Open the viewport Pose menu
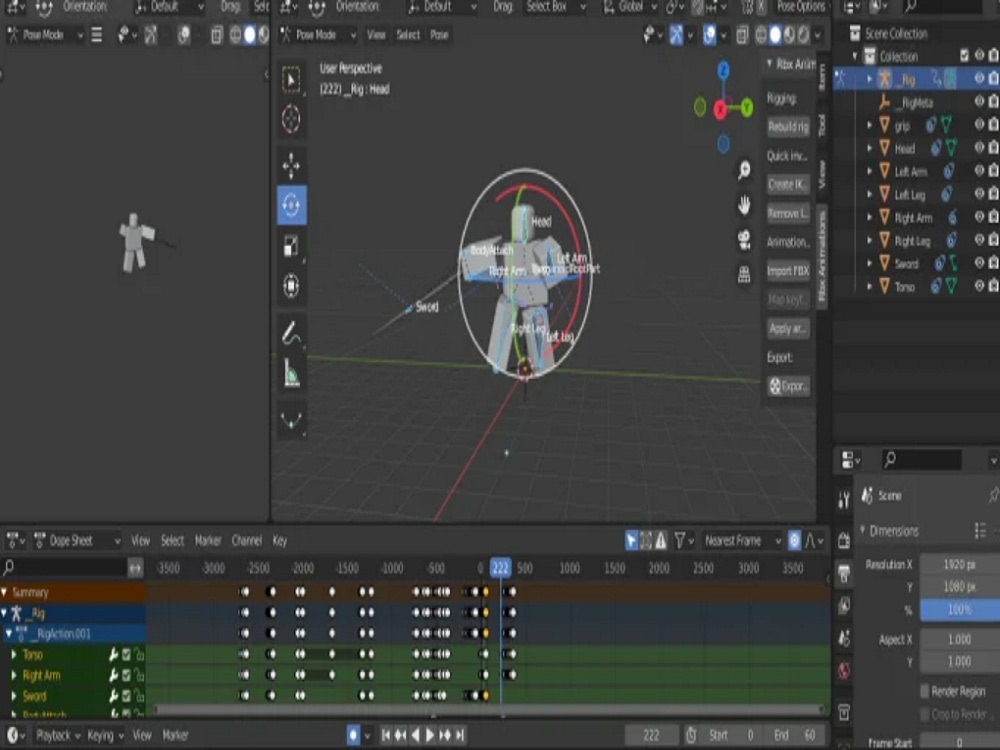Image resolution: width=1000 pixels, height=750 pixels. coord(439,34)
